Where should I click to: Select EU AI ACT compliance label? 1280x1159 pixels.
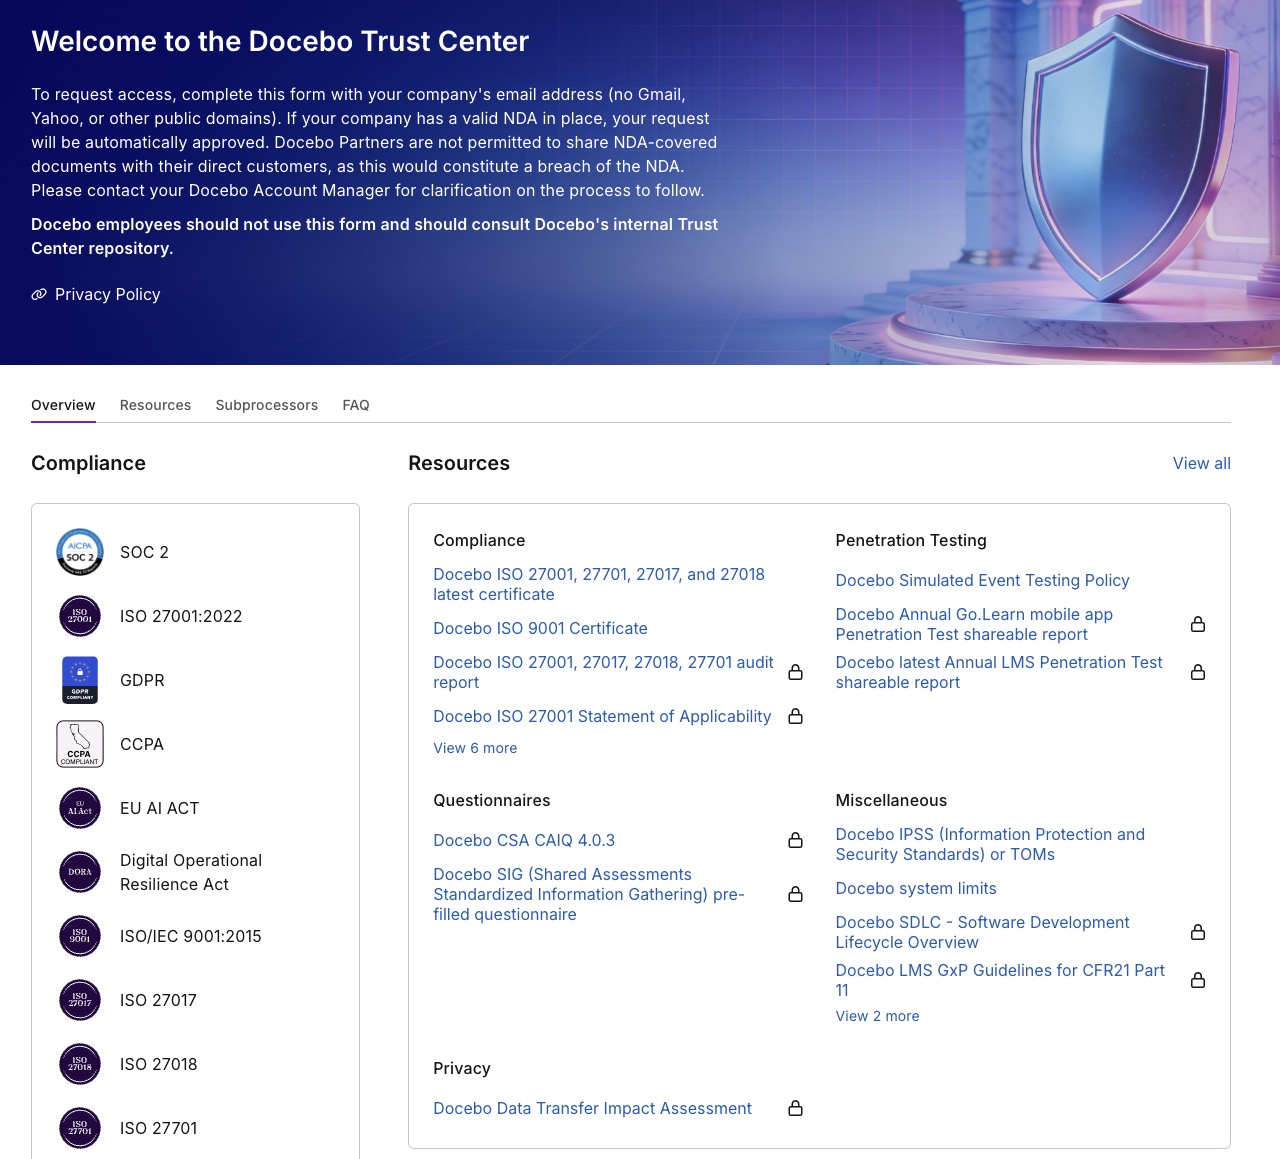tap(159, 808)
